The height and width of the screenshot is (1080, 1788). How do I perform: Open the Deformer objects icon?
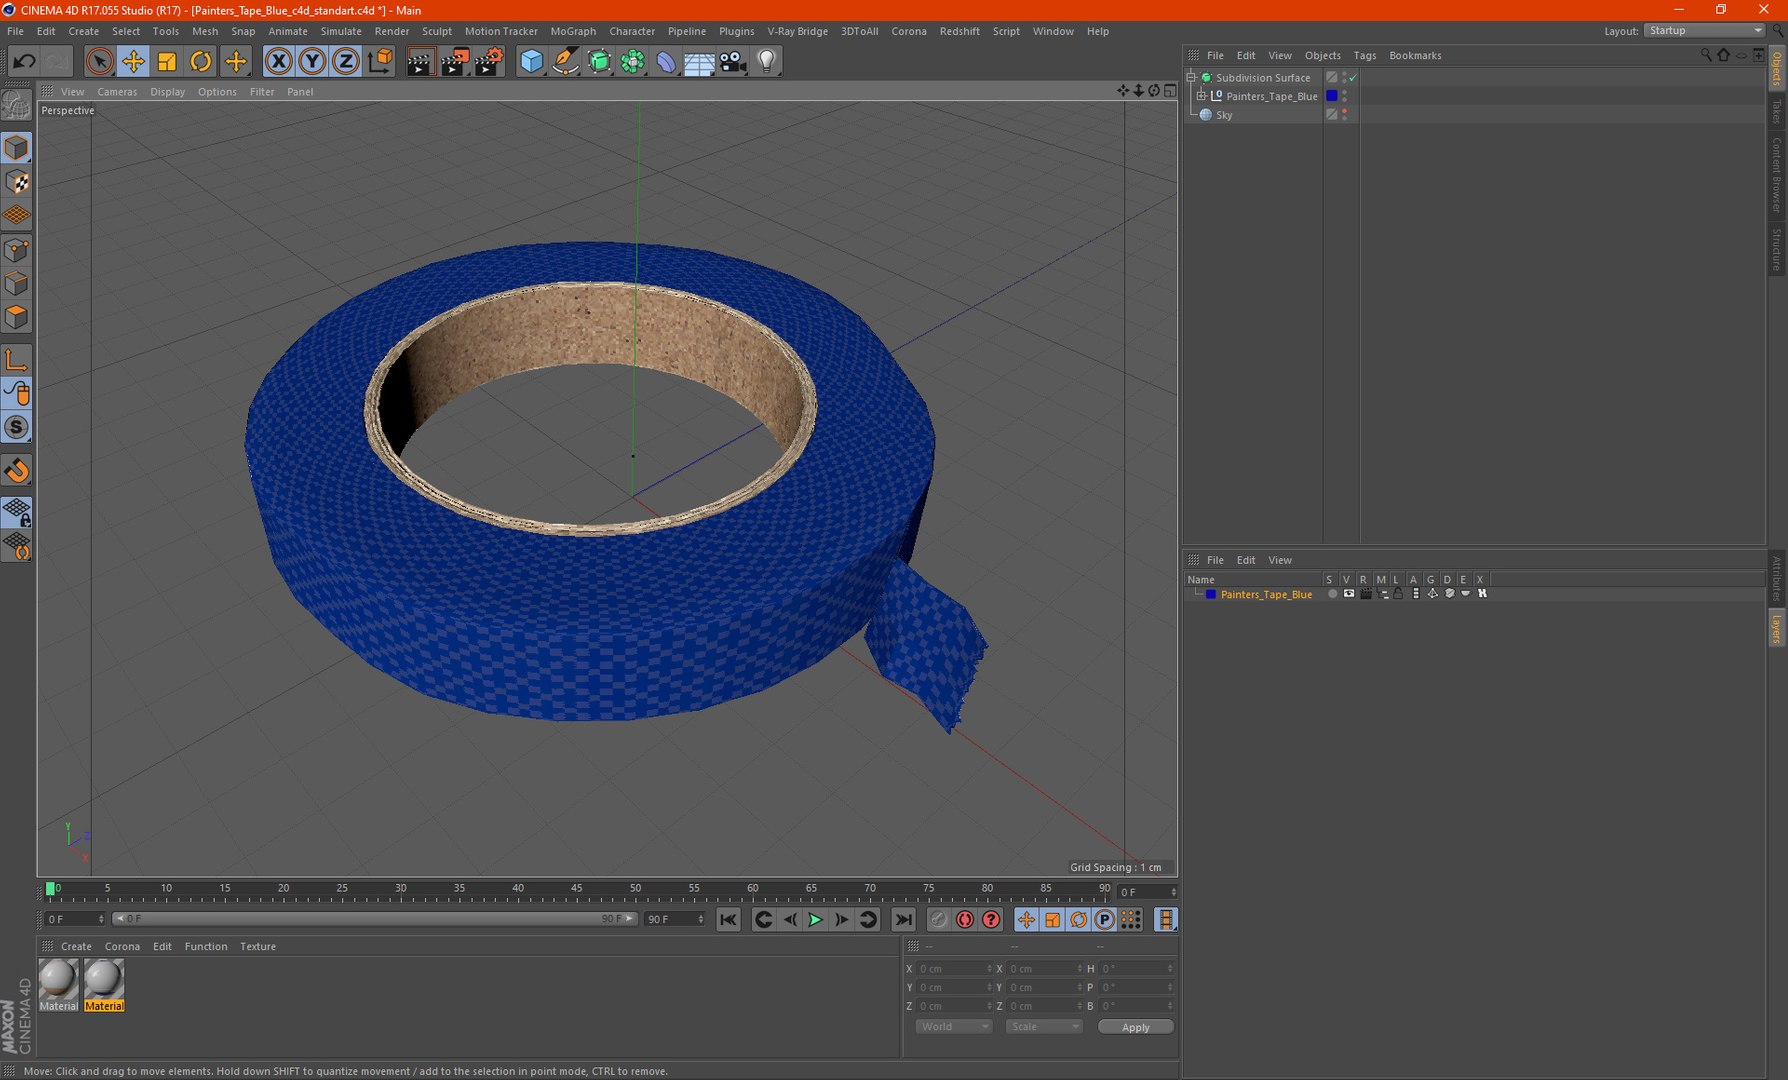point(666,61)
